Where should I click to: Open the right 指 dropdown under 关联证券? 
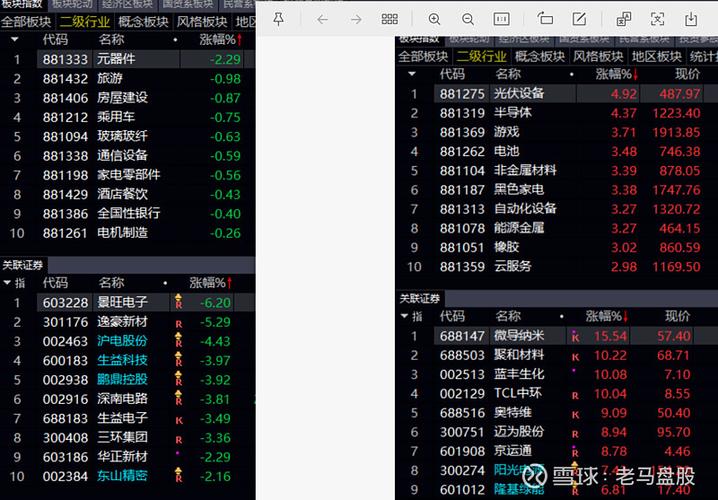pyautogui.click(x=412, y=316)
